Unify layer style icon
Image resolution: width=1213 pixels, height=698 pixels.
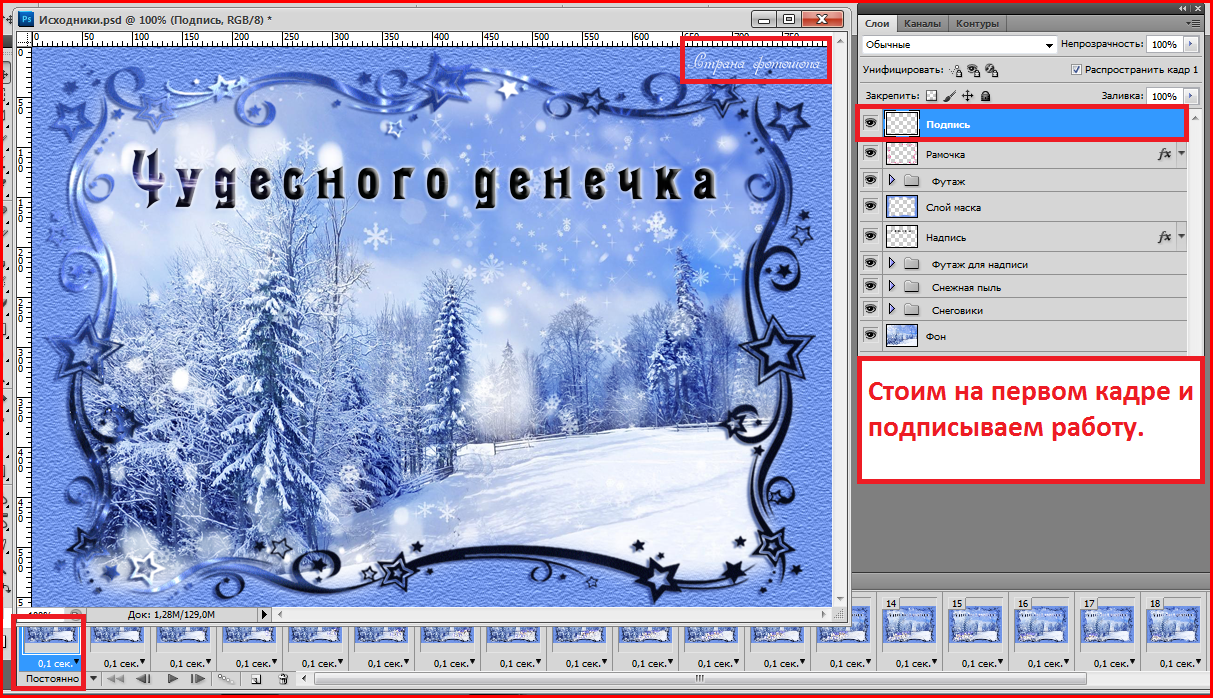pos(991,71)
